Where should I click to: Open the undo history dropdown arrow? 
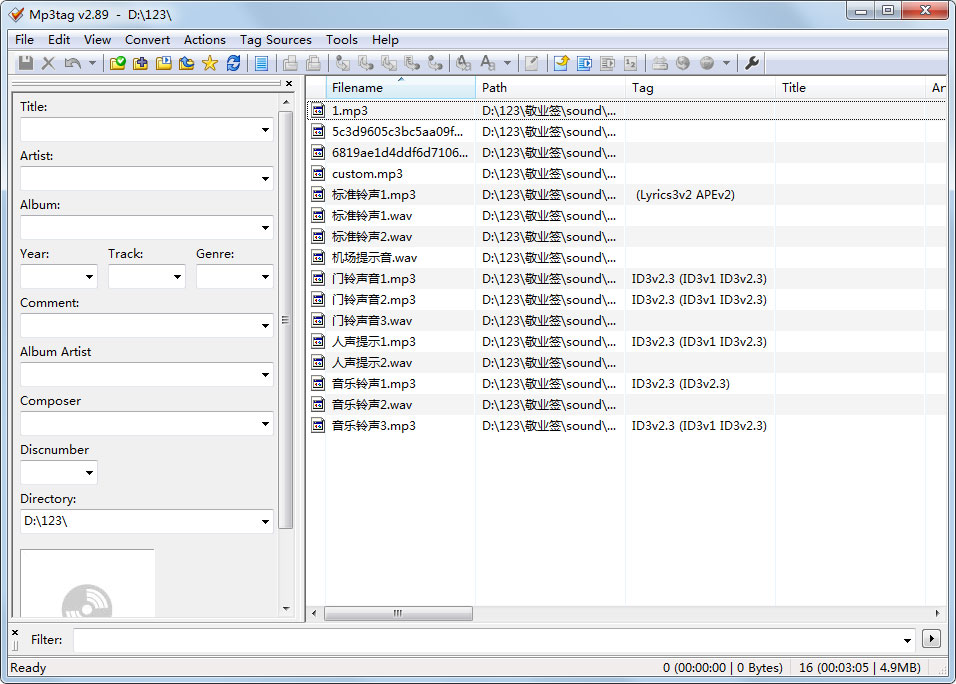(92, 63)
